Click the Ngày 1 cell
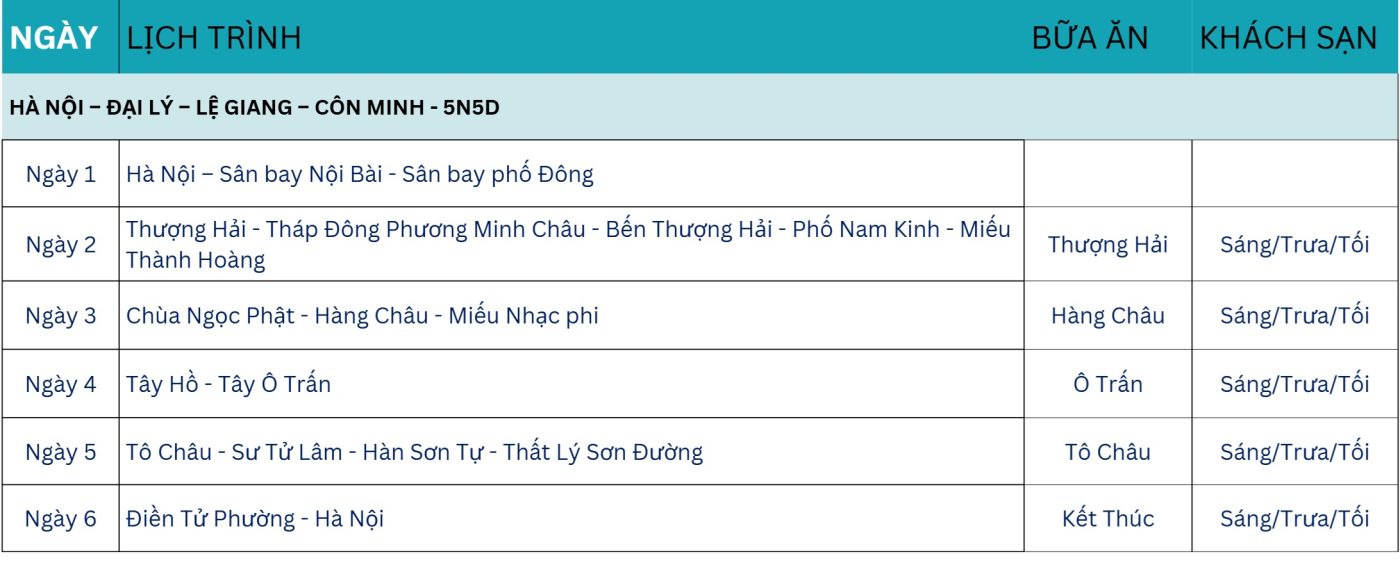The width and height of the screenshot is (1400, 579). point(60,174)
